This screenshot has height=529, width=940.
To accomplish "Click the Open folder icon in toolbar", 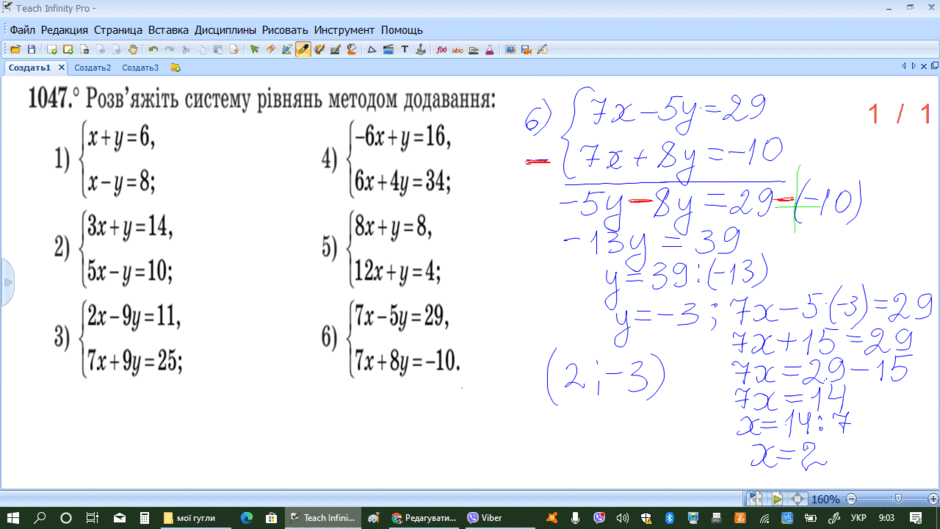I will (x=15, y=50).
